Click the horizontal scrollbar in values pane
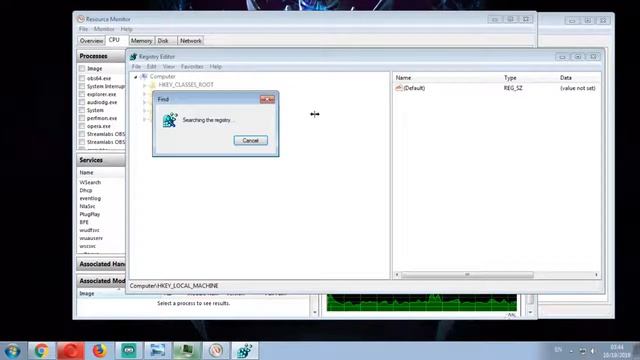 [x=467, y=275]
